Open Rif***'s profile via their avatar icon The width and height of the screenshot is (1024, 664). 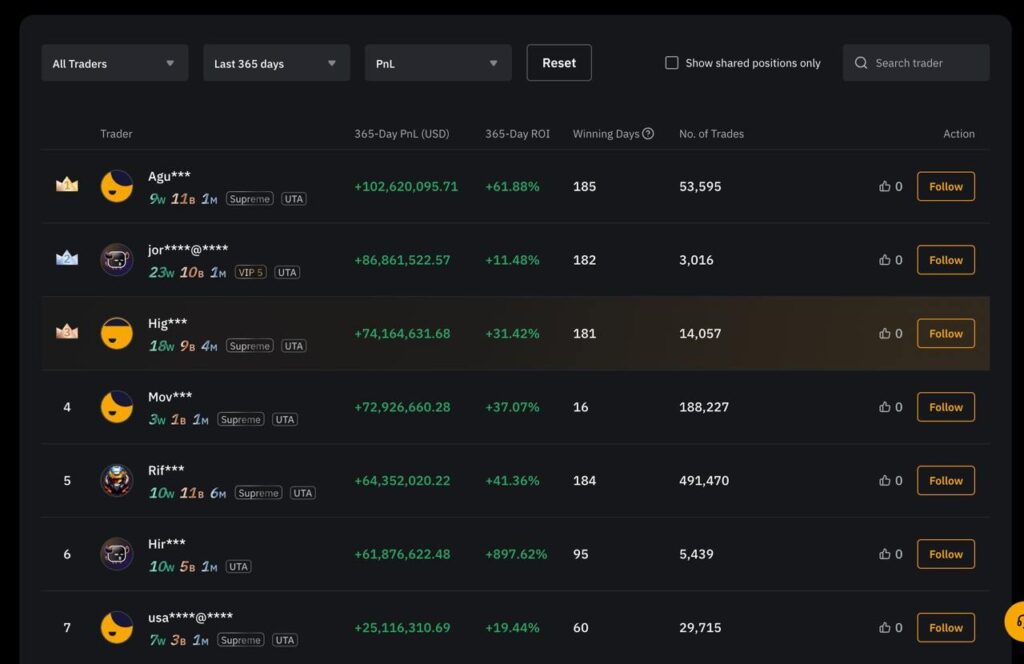[x=116, y=480]
